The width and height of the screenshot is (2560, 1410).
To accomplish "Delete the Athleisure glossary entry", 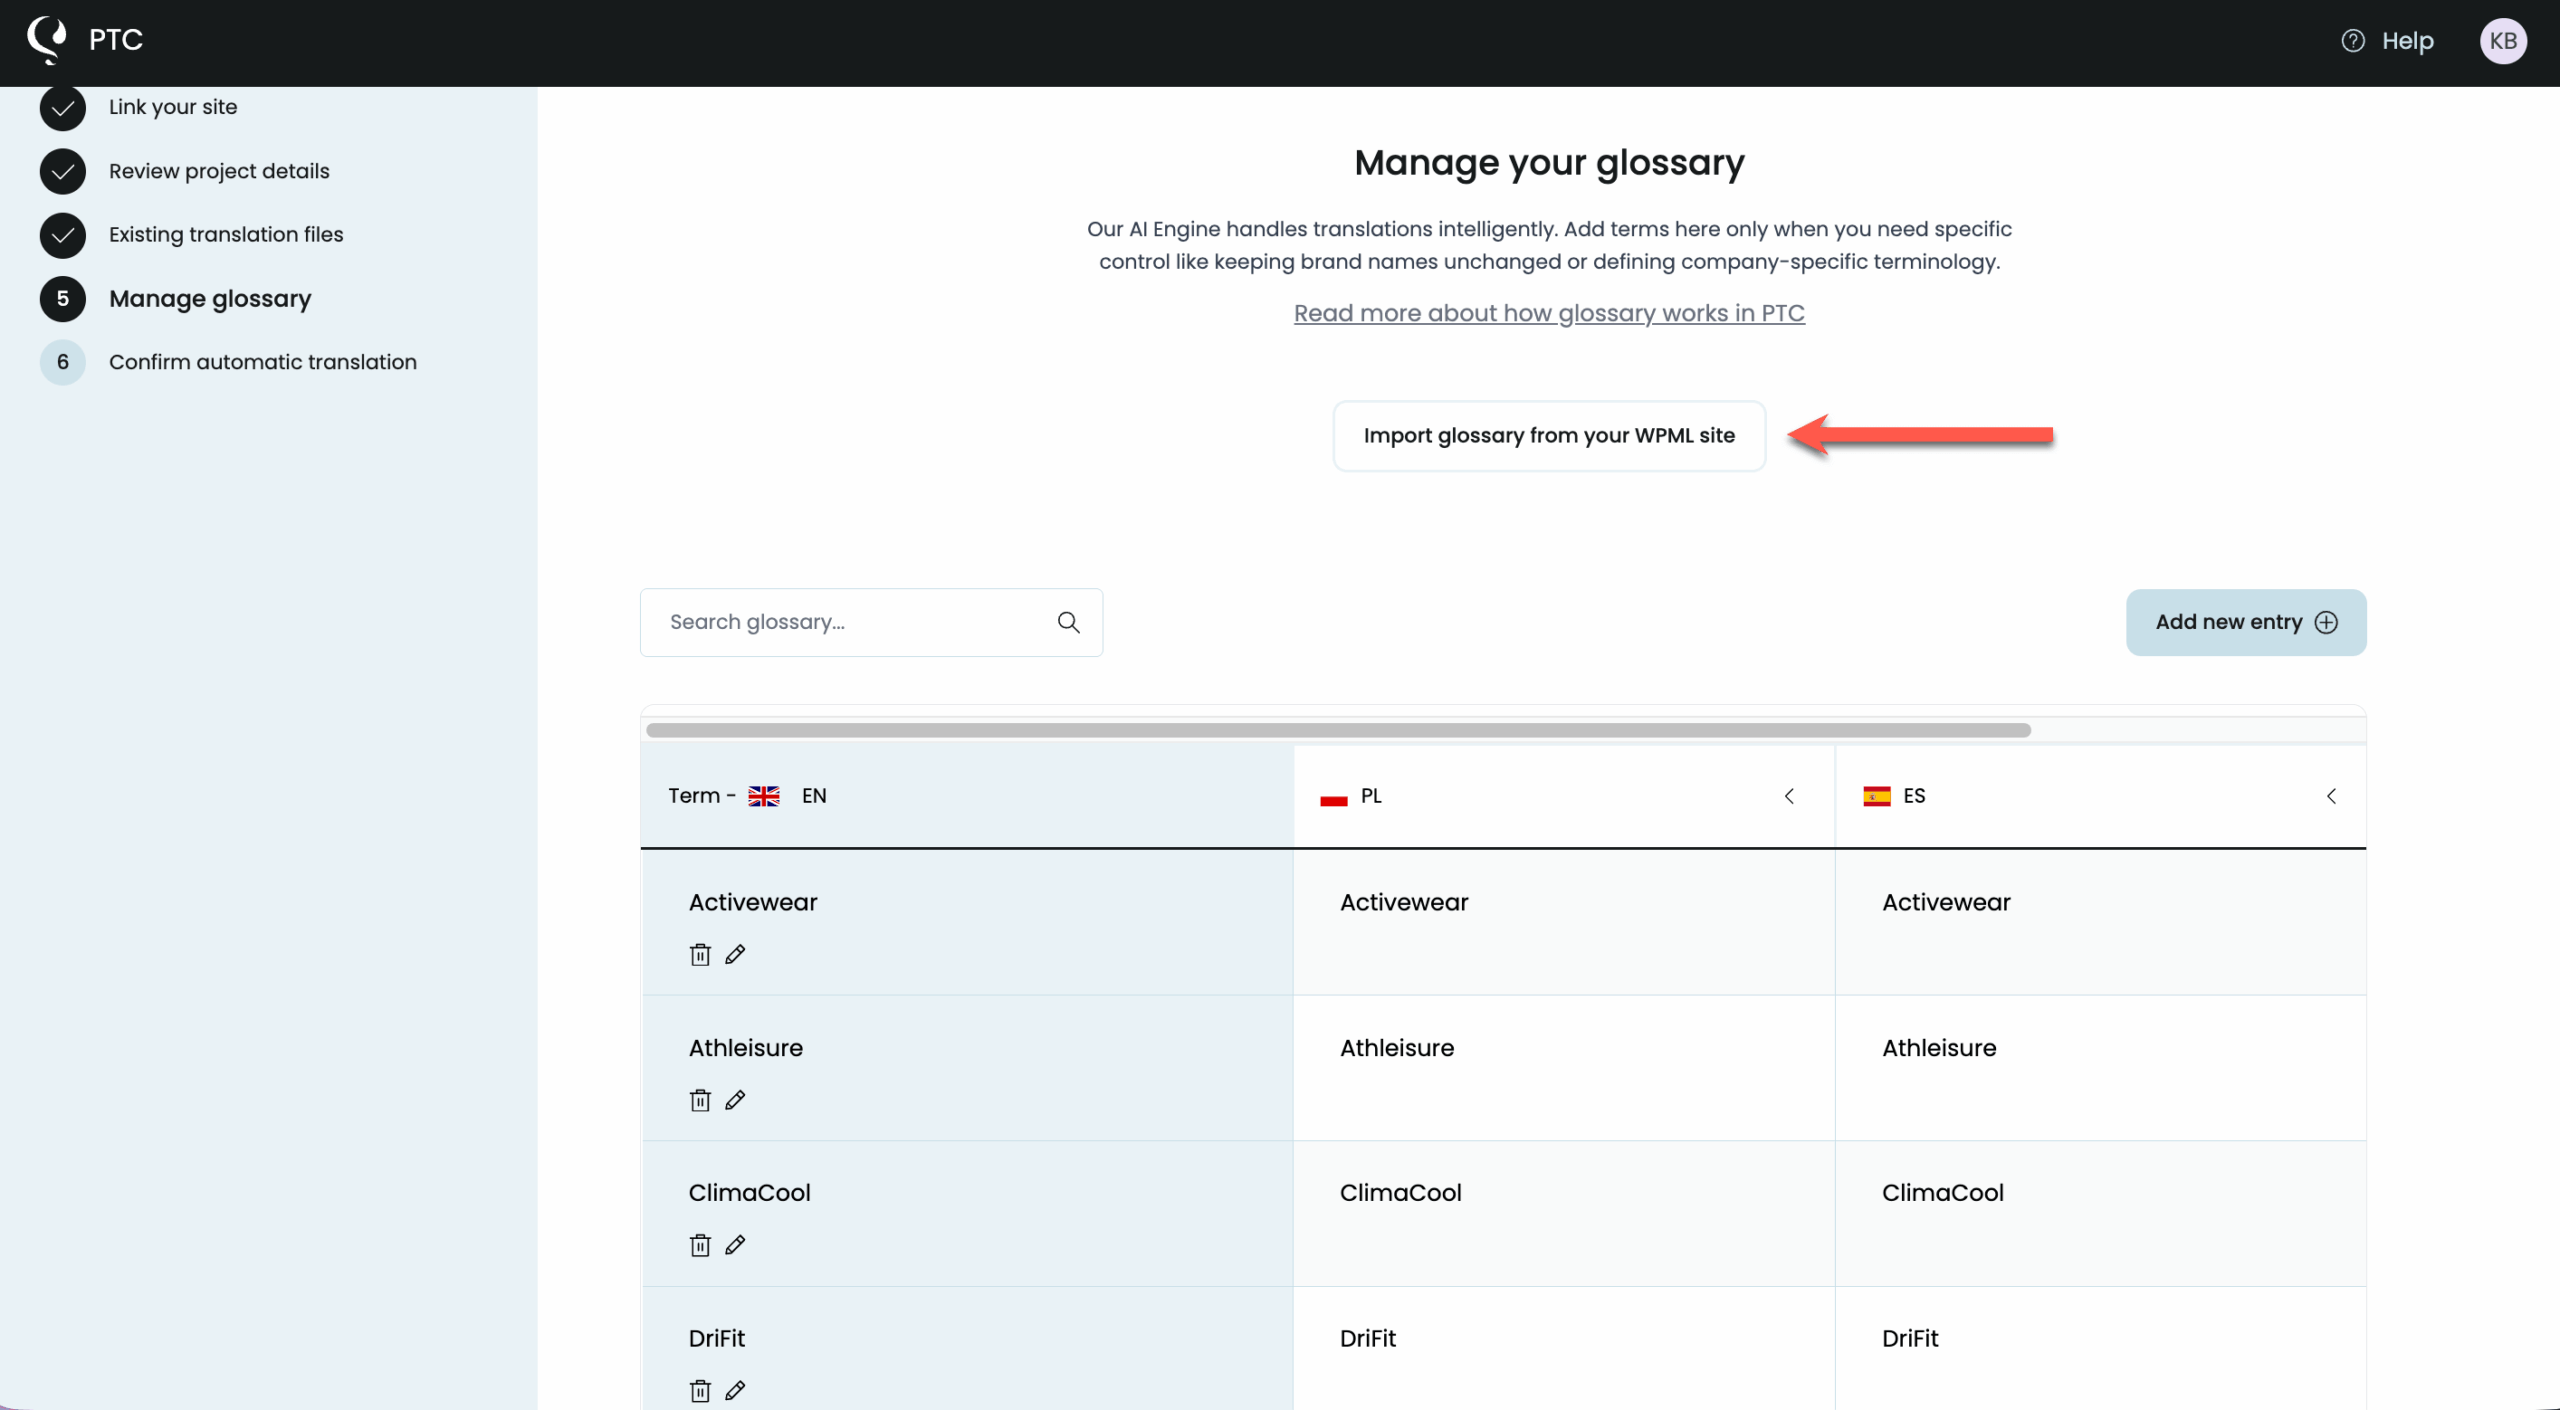I will pos(698,1100).
